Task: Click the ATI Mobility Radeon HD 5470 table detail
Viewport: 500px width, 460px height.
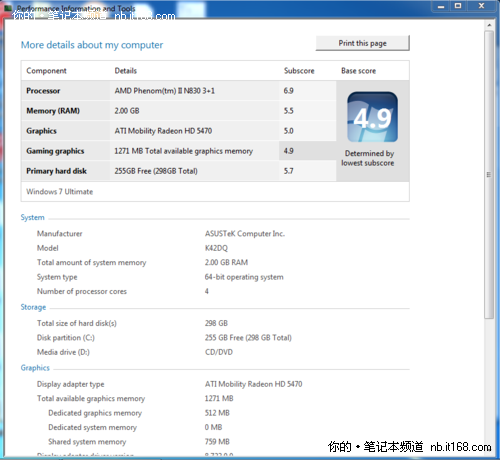Action: click(x=163, y=131)
